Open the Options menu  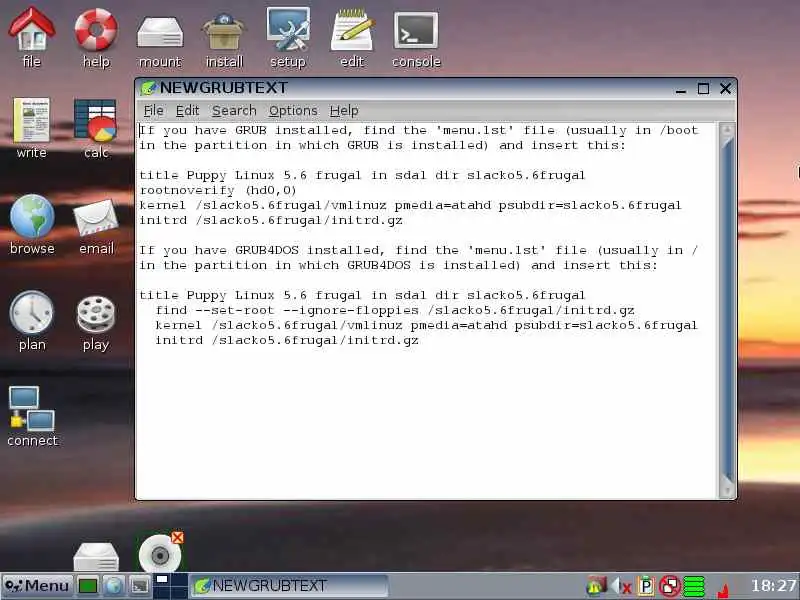coord(293,111)
